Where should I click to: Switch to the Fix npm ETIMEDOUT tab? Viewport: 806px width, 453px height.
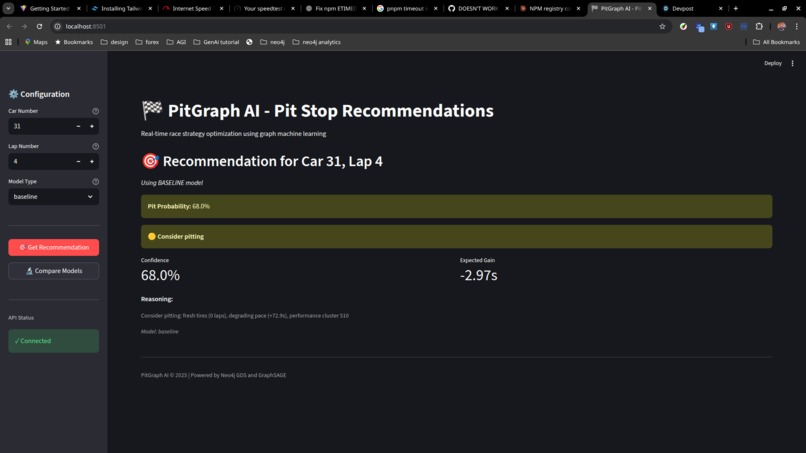click(x=335, y=9)
